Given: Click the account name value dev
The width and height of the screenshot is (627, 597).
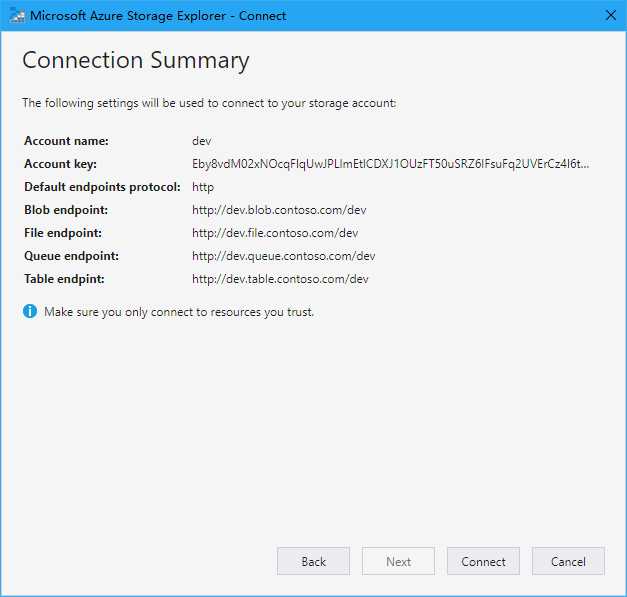Looking at the screenshot, I should (x=202, y=141).
